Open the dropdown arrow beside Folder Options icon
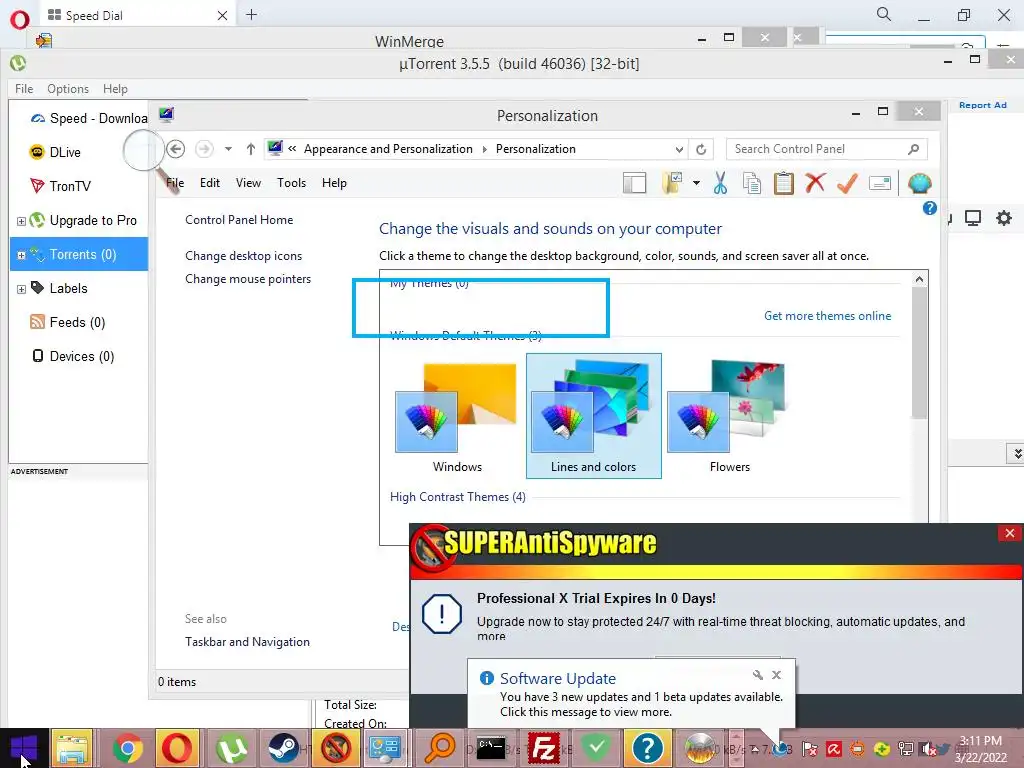The width and height of the screenshot is (1024, 768). tap(696, 184)
